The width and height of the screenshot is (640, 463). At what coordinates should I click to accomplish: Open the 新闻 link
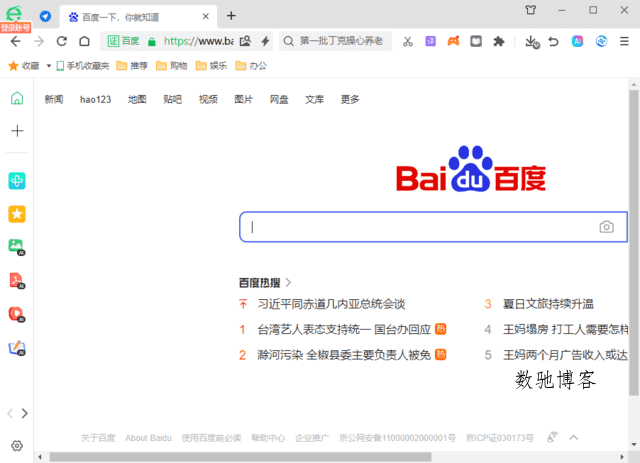coord(54,99)
